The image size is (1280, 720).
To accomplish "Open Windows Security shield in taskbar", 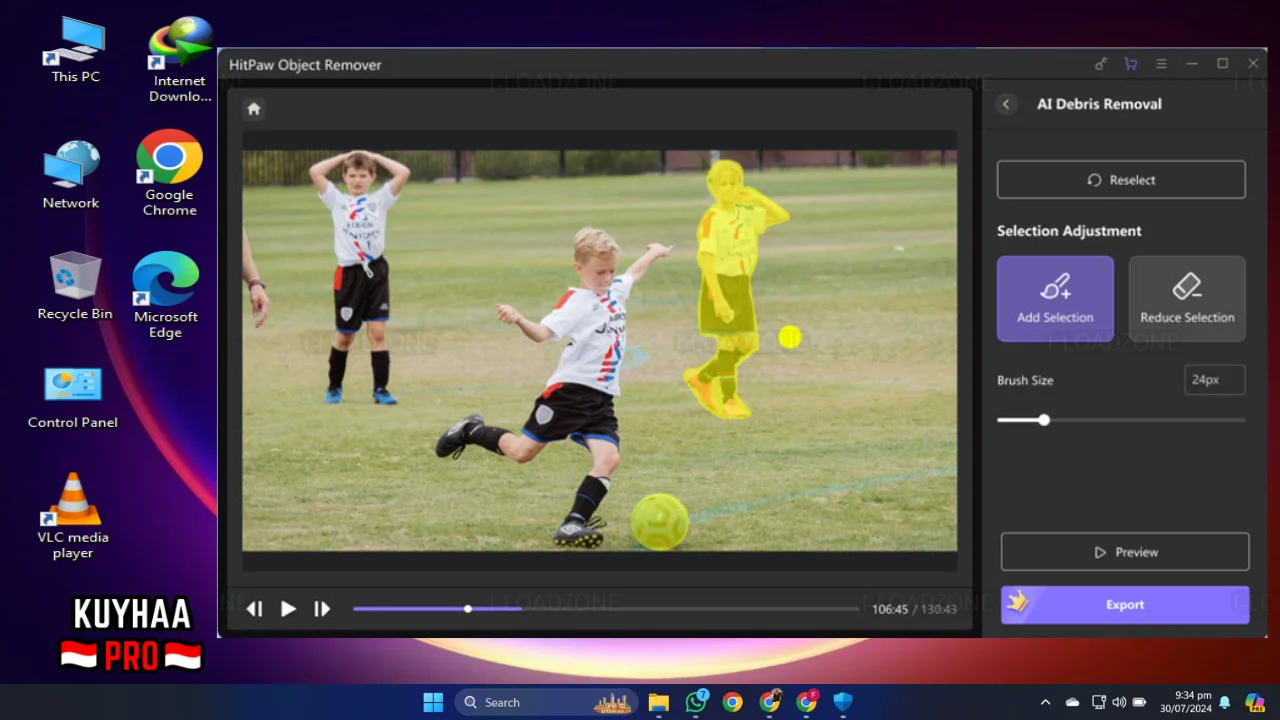I will coord(843,702).
